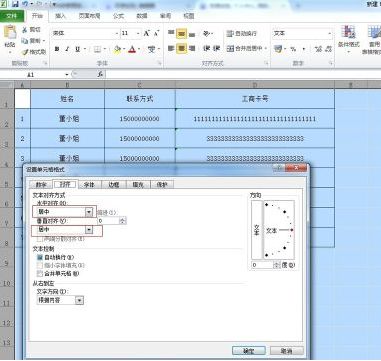Click the Undo arrow in the quick access toolbar
Image resolution: width=381 pixels, height=361 pixels.
tap(25, 4)
